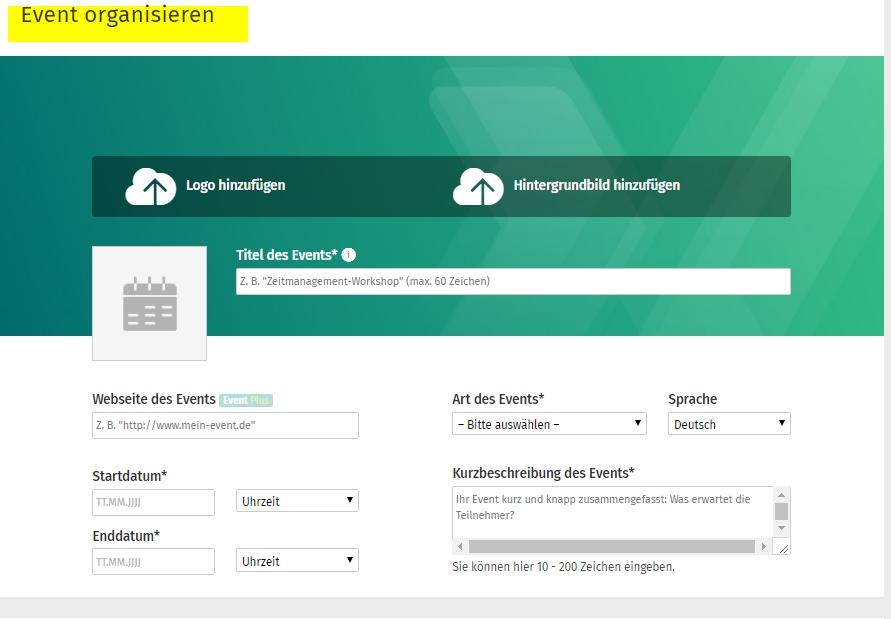This screenshot has height=619, width=891.
Task: Click the textarea vertical scrollbar up arrow
Action: [781, 495]
